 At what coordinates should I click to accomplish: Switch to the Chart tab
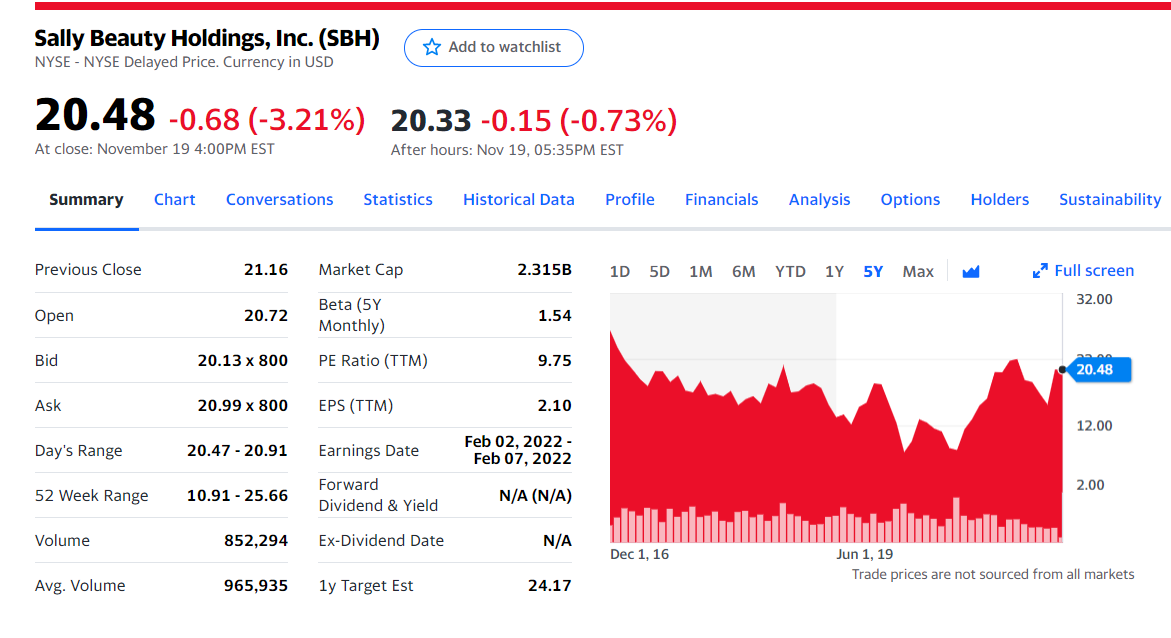[x=175, y=199]
